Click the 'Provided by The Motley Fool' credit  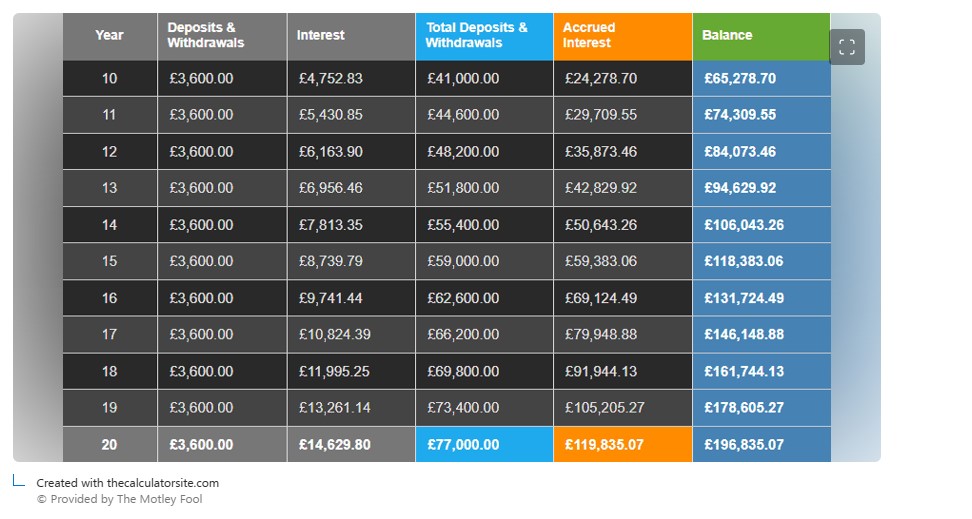point(119,499)
